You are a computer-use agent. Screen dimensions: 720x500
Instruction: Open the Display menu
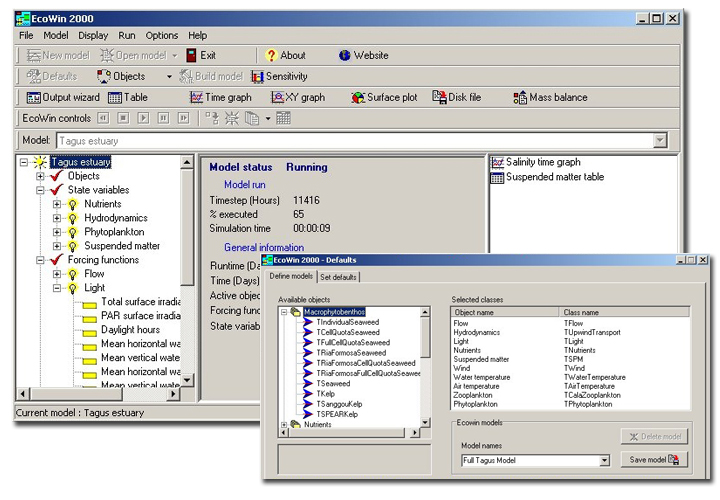93,35
